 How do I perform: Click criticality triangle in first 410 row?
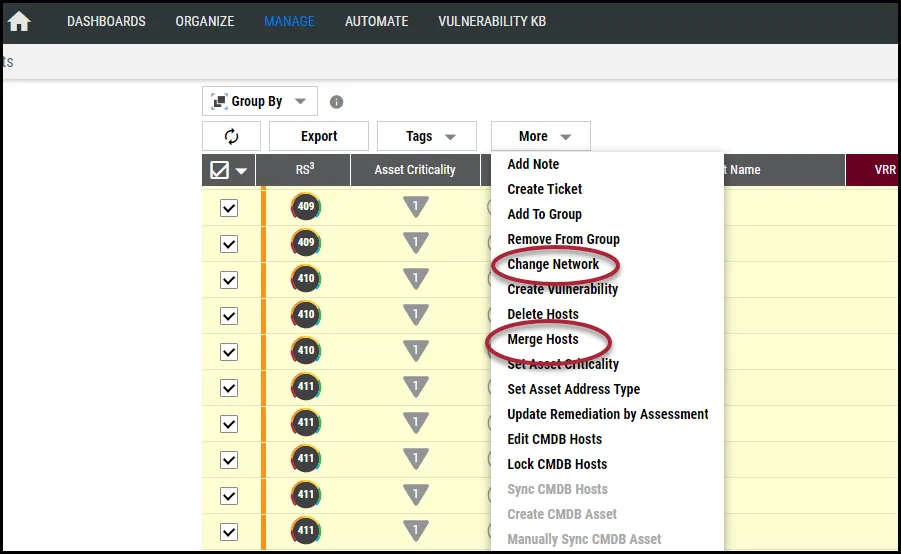415,279
